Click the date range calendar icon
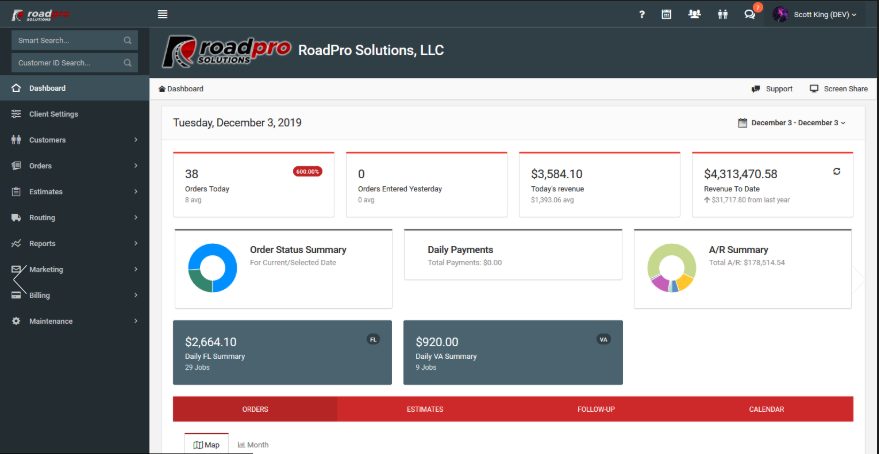Screen dimensions: 879x454 (x=742, y=123)
